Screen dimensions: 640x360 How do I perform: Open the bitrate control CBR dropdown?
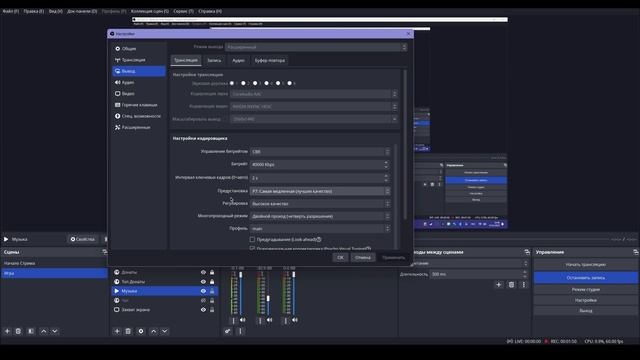(x=320, y=151)
